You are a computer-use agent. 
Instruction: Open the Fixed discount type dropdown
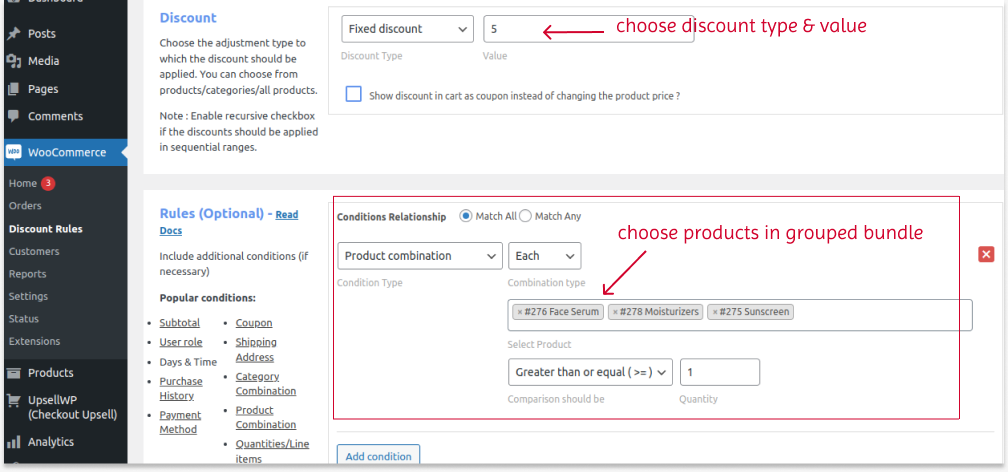407,29
